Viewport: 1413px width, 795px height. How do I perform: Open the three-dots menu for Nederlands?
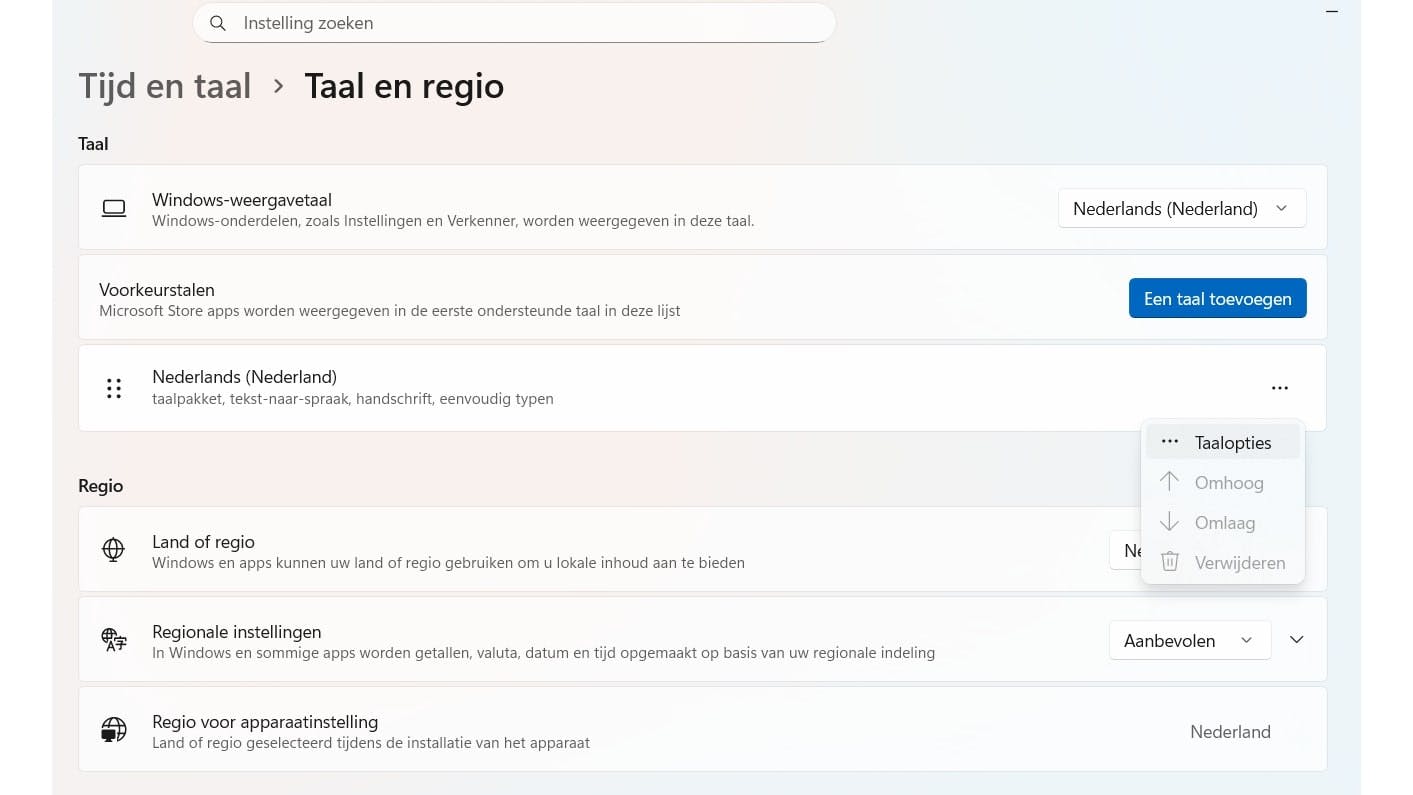[x=1279, y=388]
